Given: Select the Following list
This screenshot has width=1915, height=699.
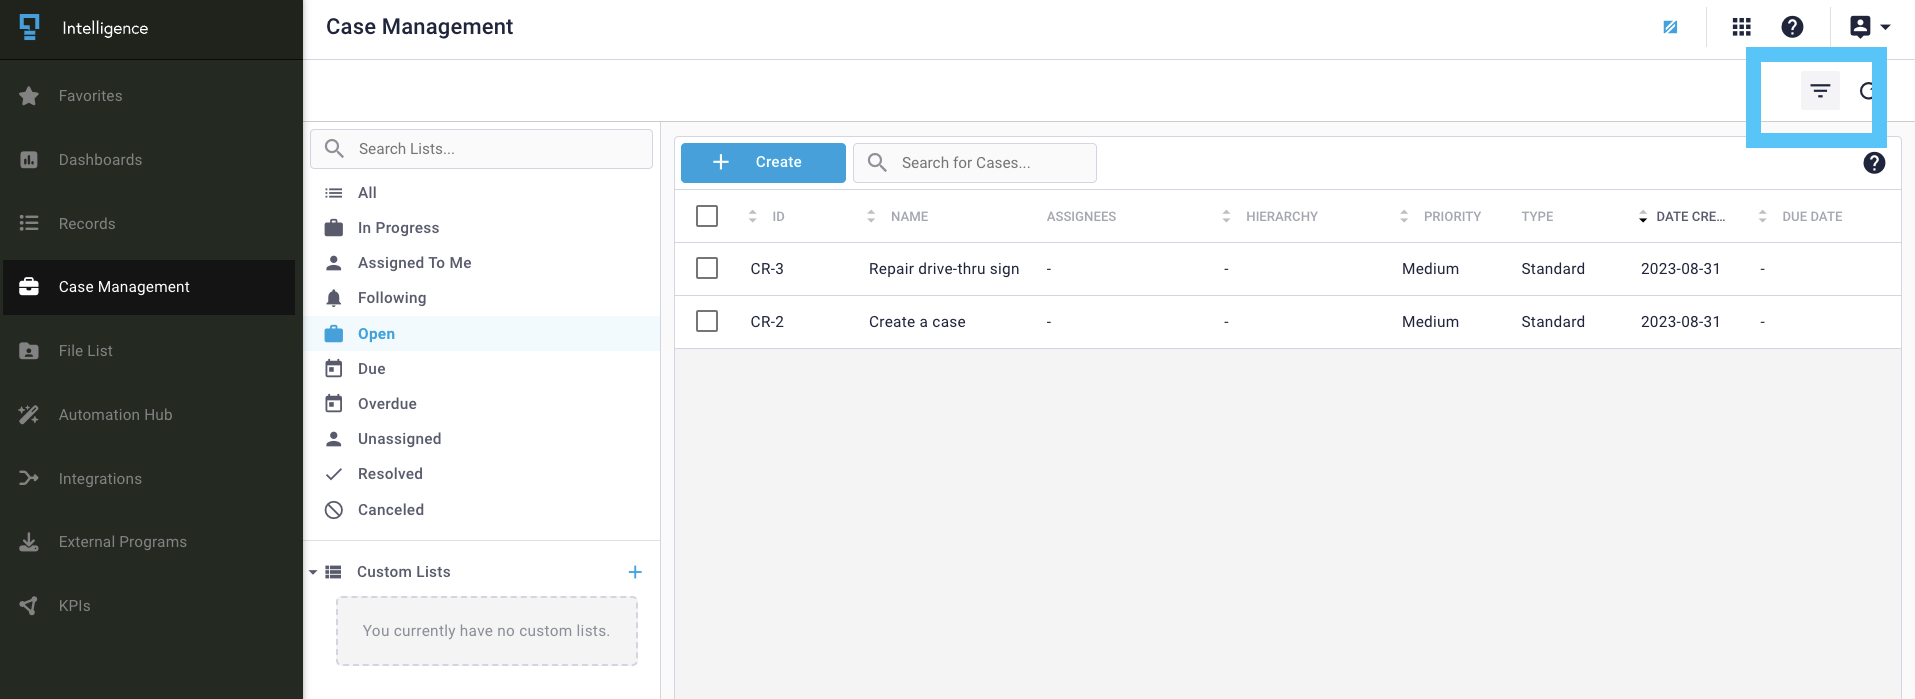Looking at the screenshot, I should pyautogui.click(x=481, y=298).
